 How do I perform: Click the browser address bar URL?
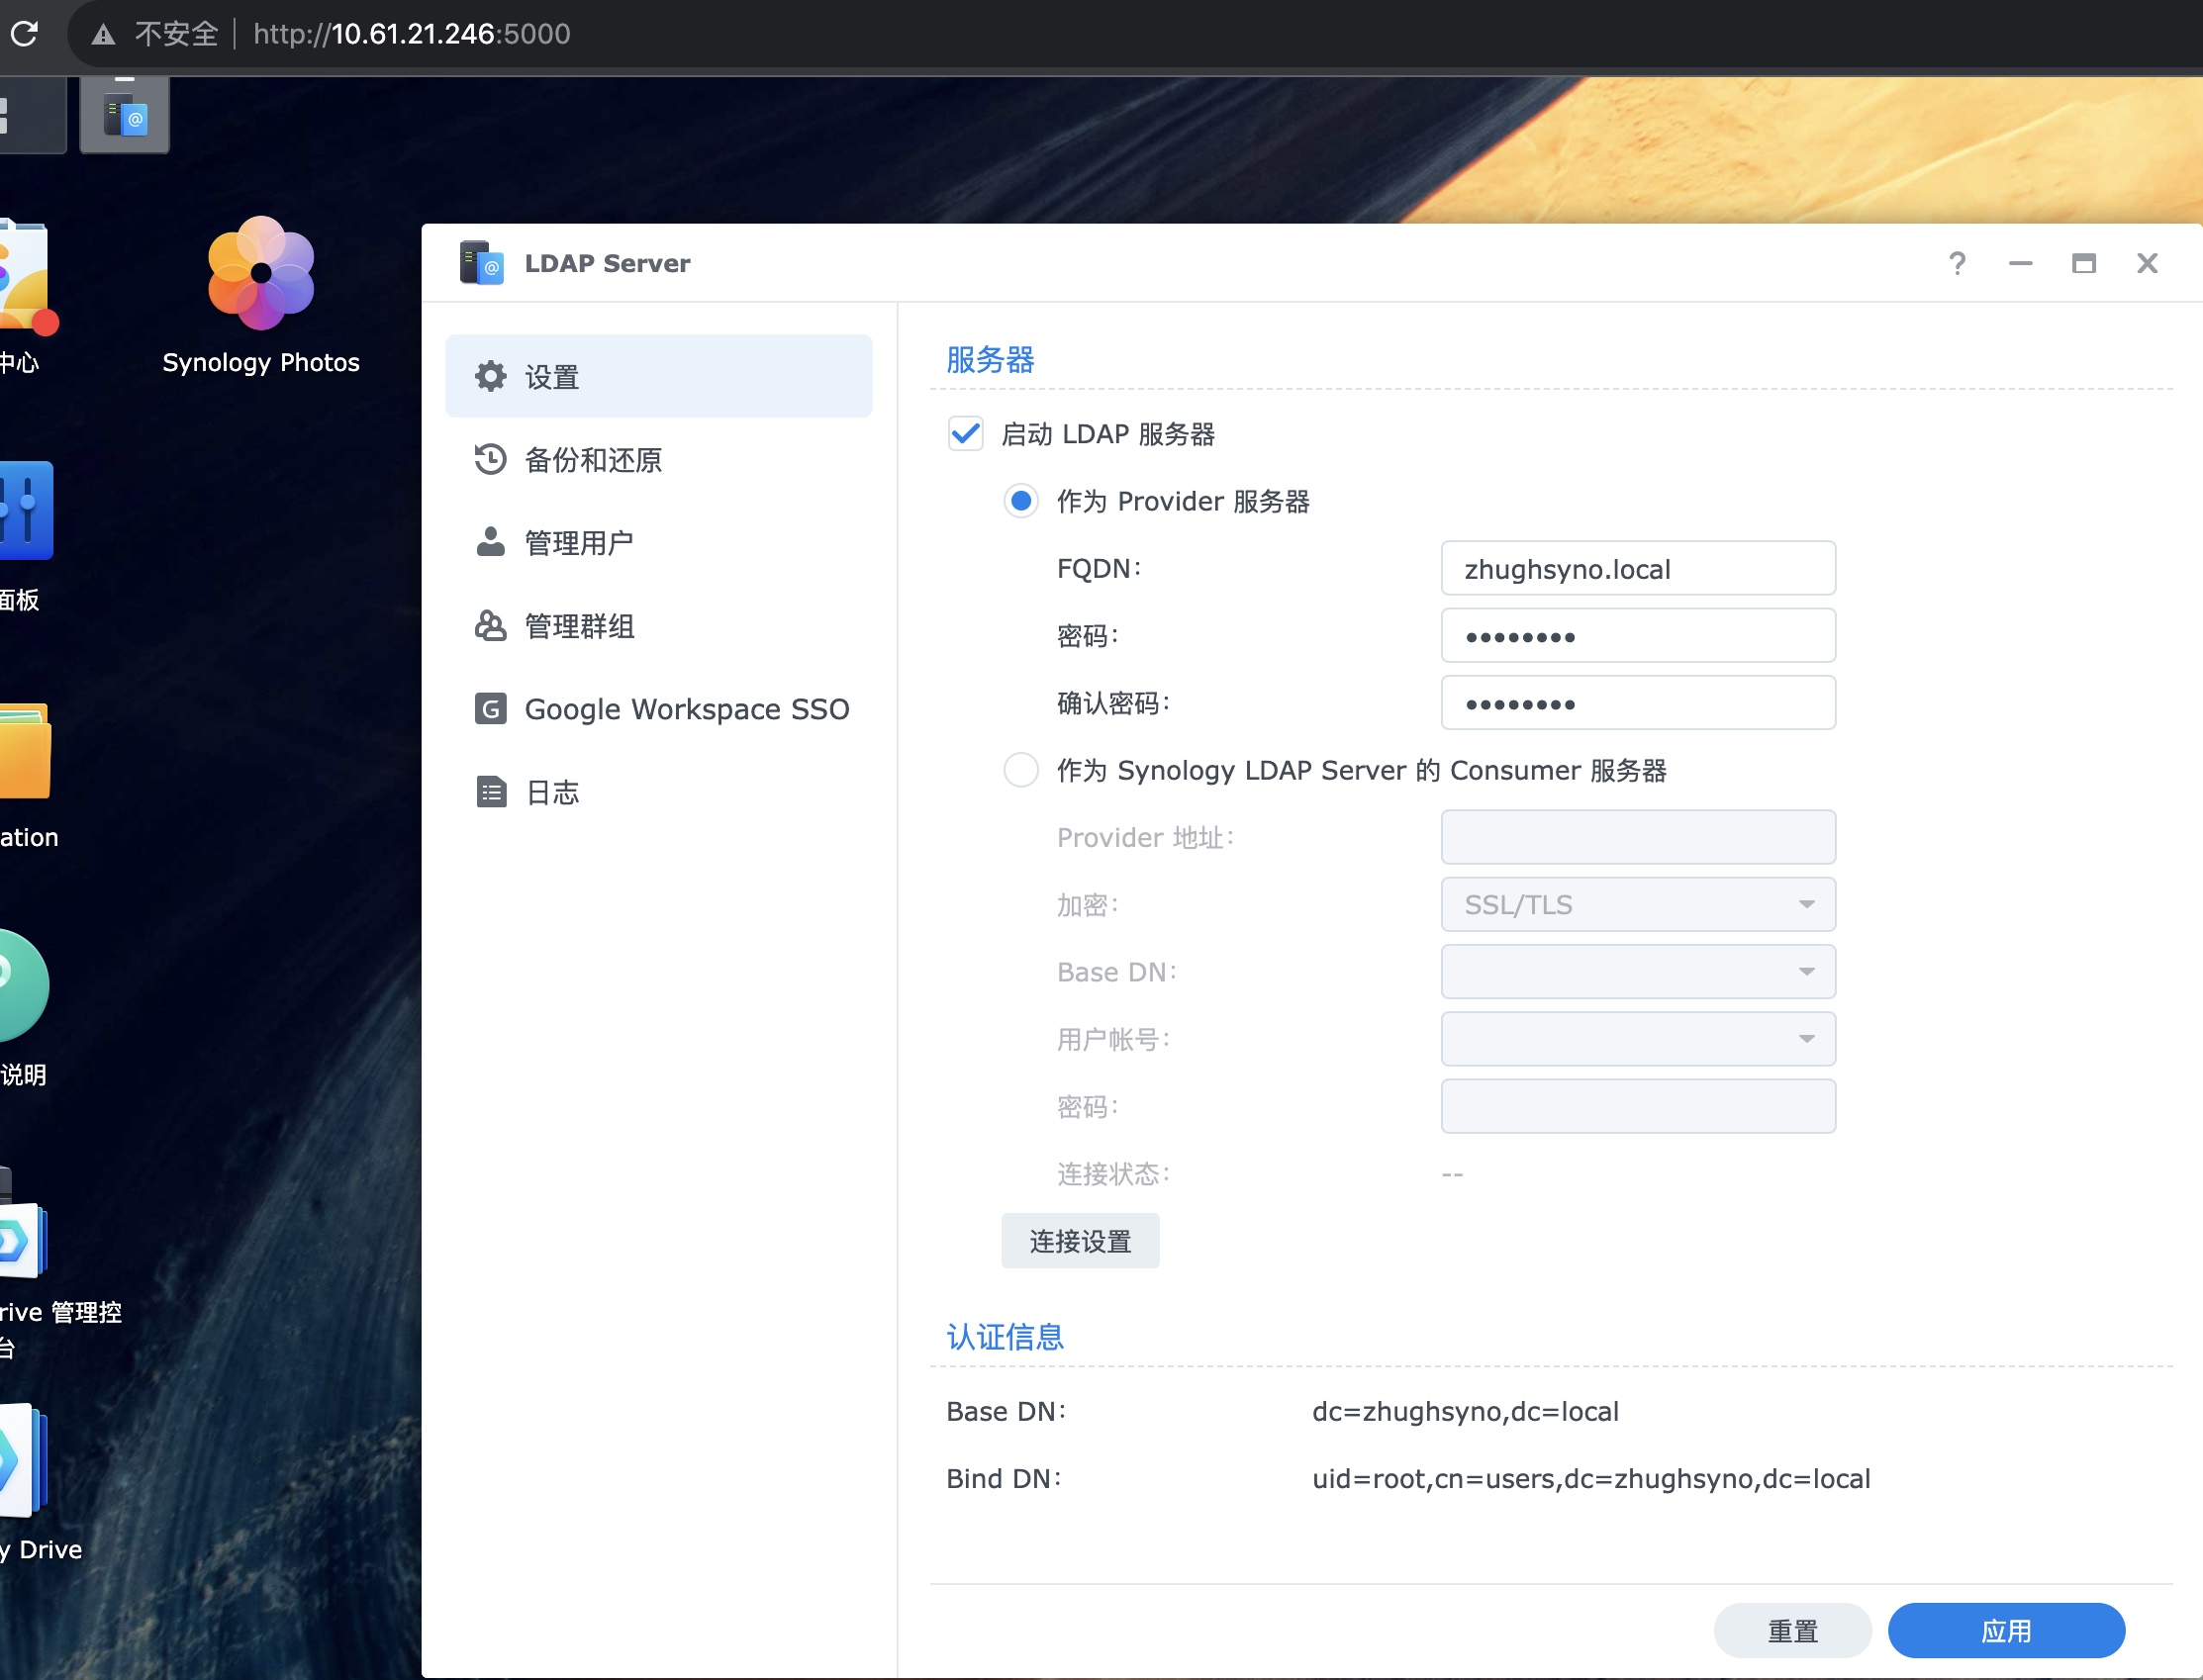pyautogui.click(x=412, y=34)
